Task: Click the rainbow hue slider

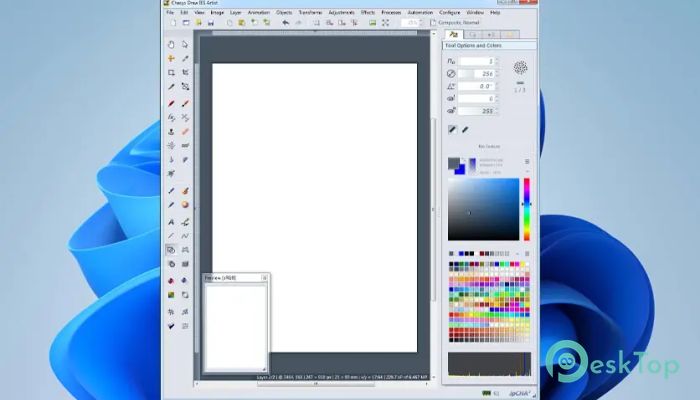Action: [527, 209]
